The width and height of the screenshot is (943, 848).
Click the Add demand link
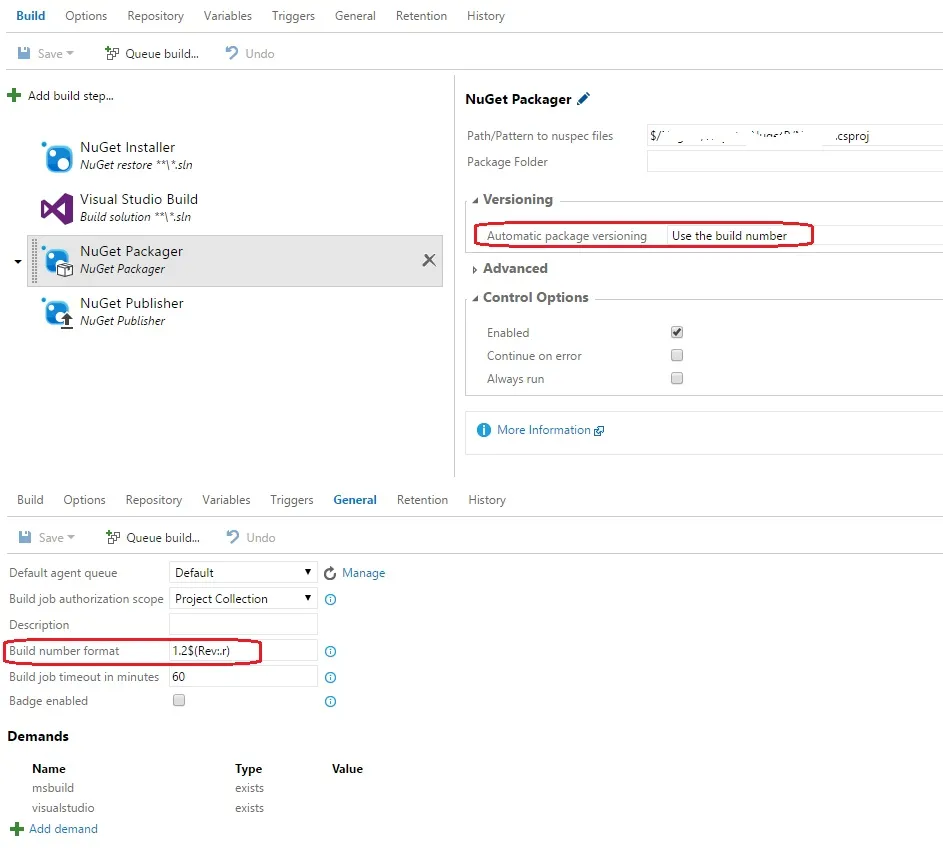click(63, 829)
